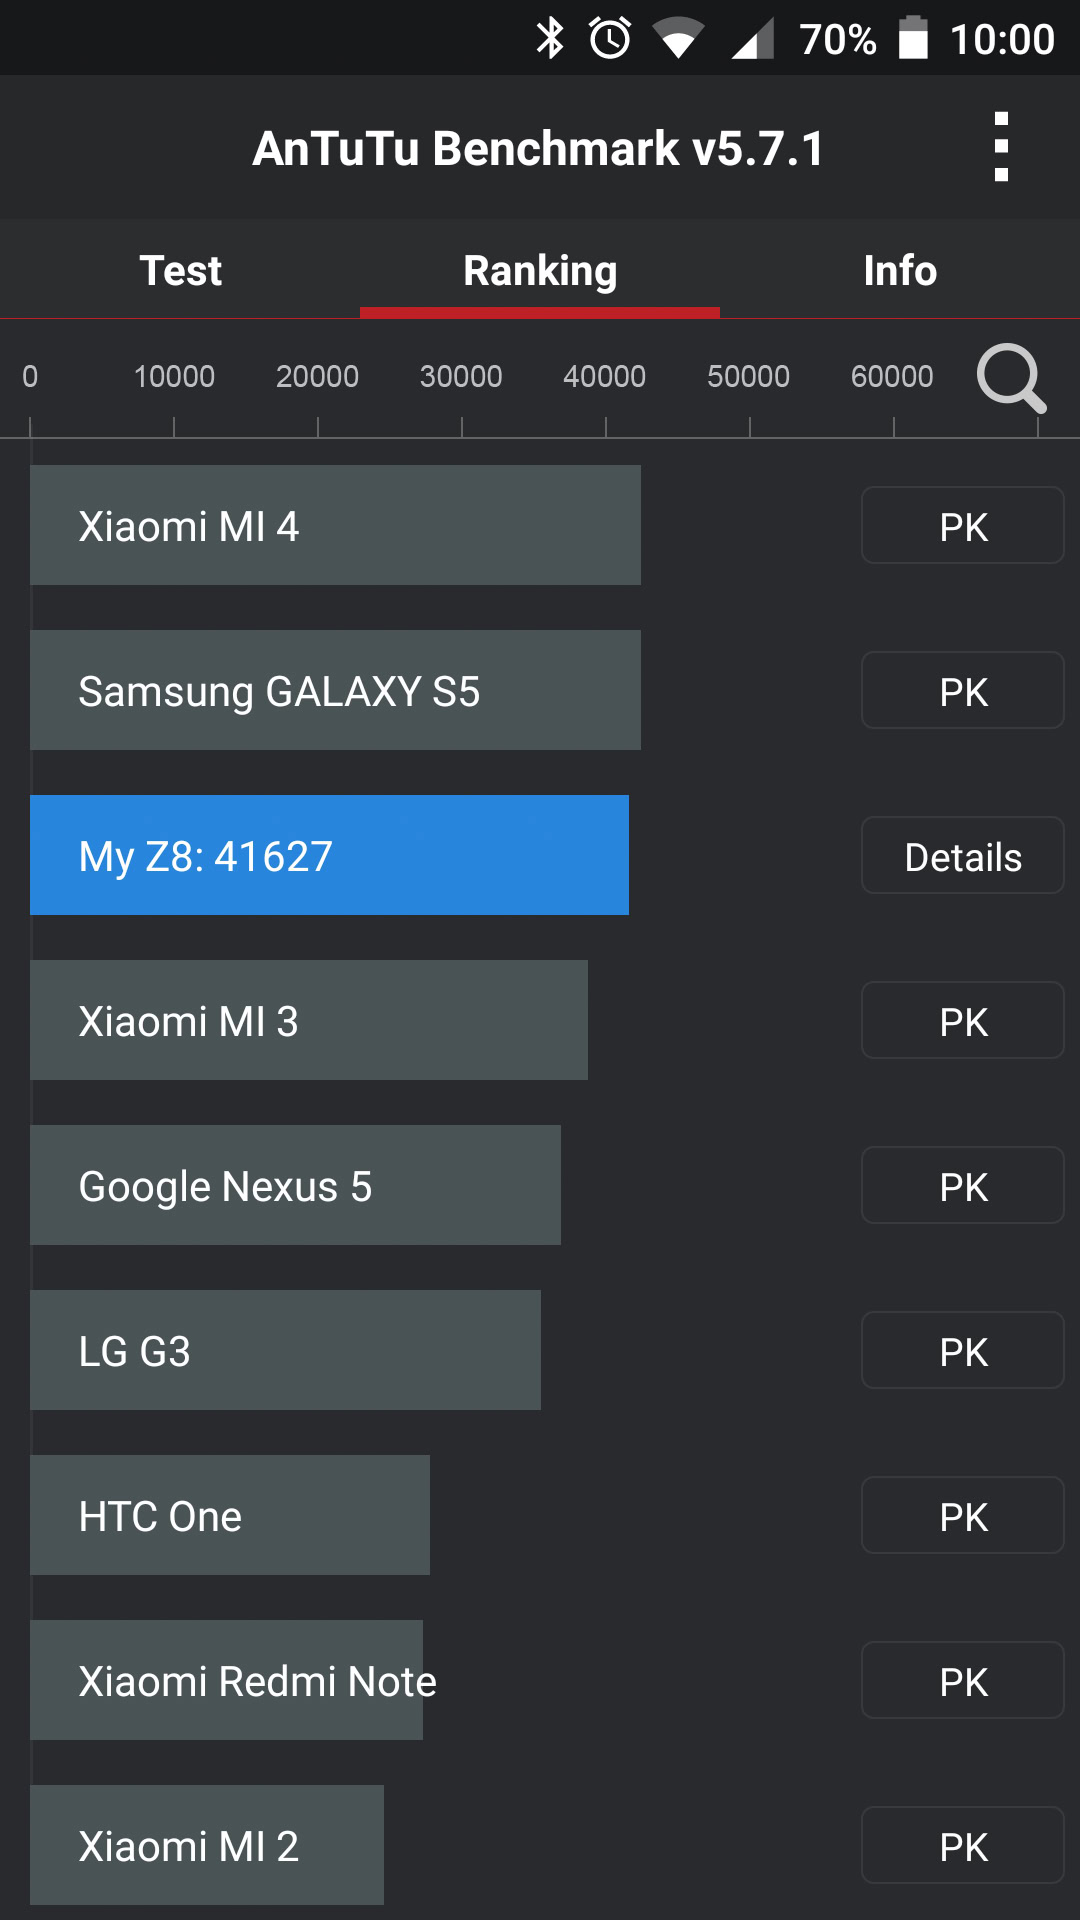Open the Info tab
The width and height of the screenshot is (1080, 1920).
[900, 270]
